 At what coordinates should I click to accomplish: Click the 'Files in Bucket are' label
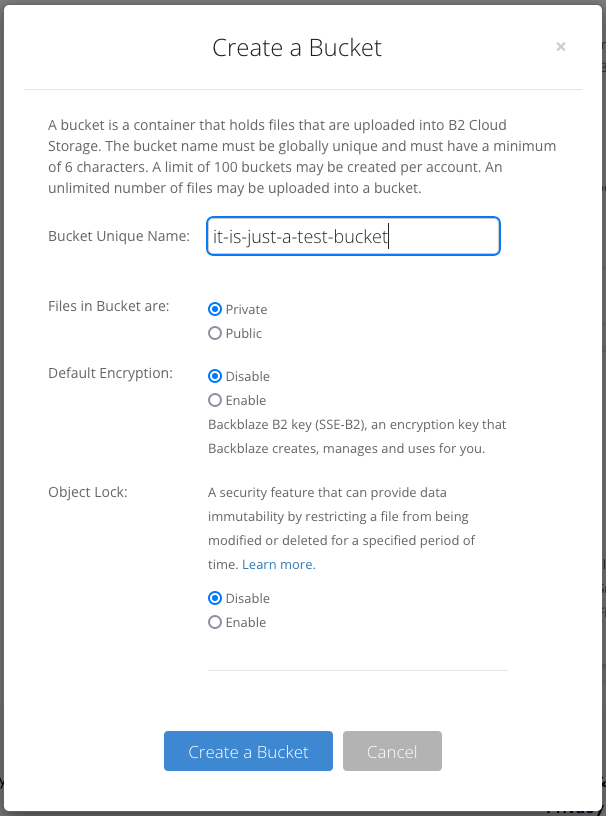[x=110, y=306]
